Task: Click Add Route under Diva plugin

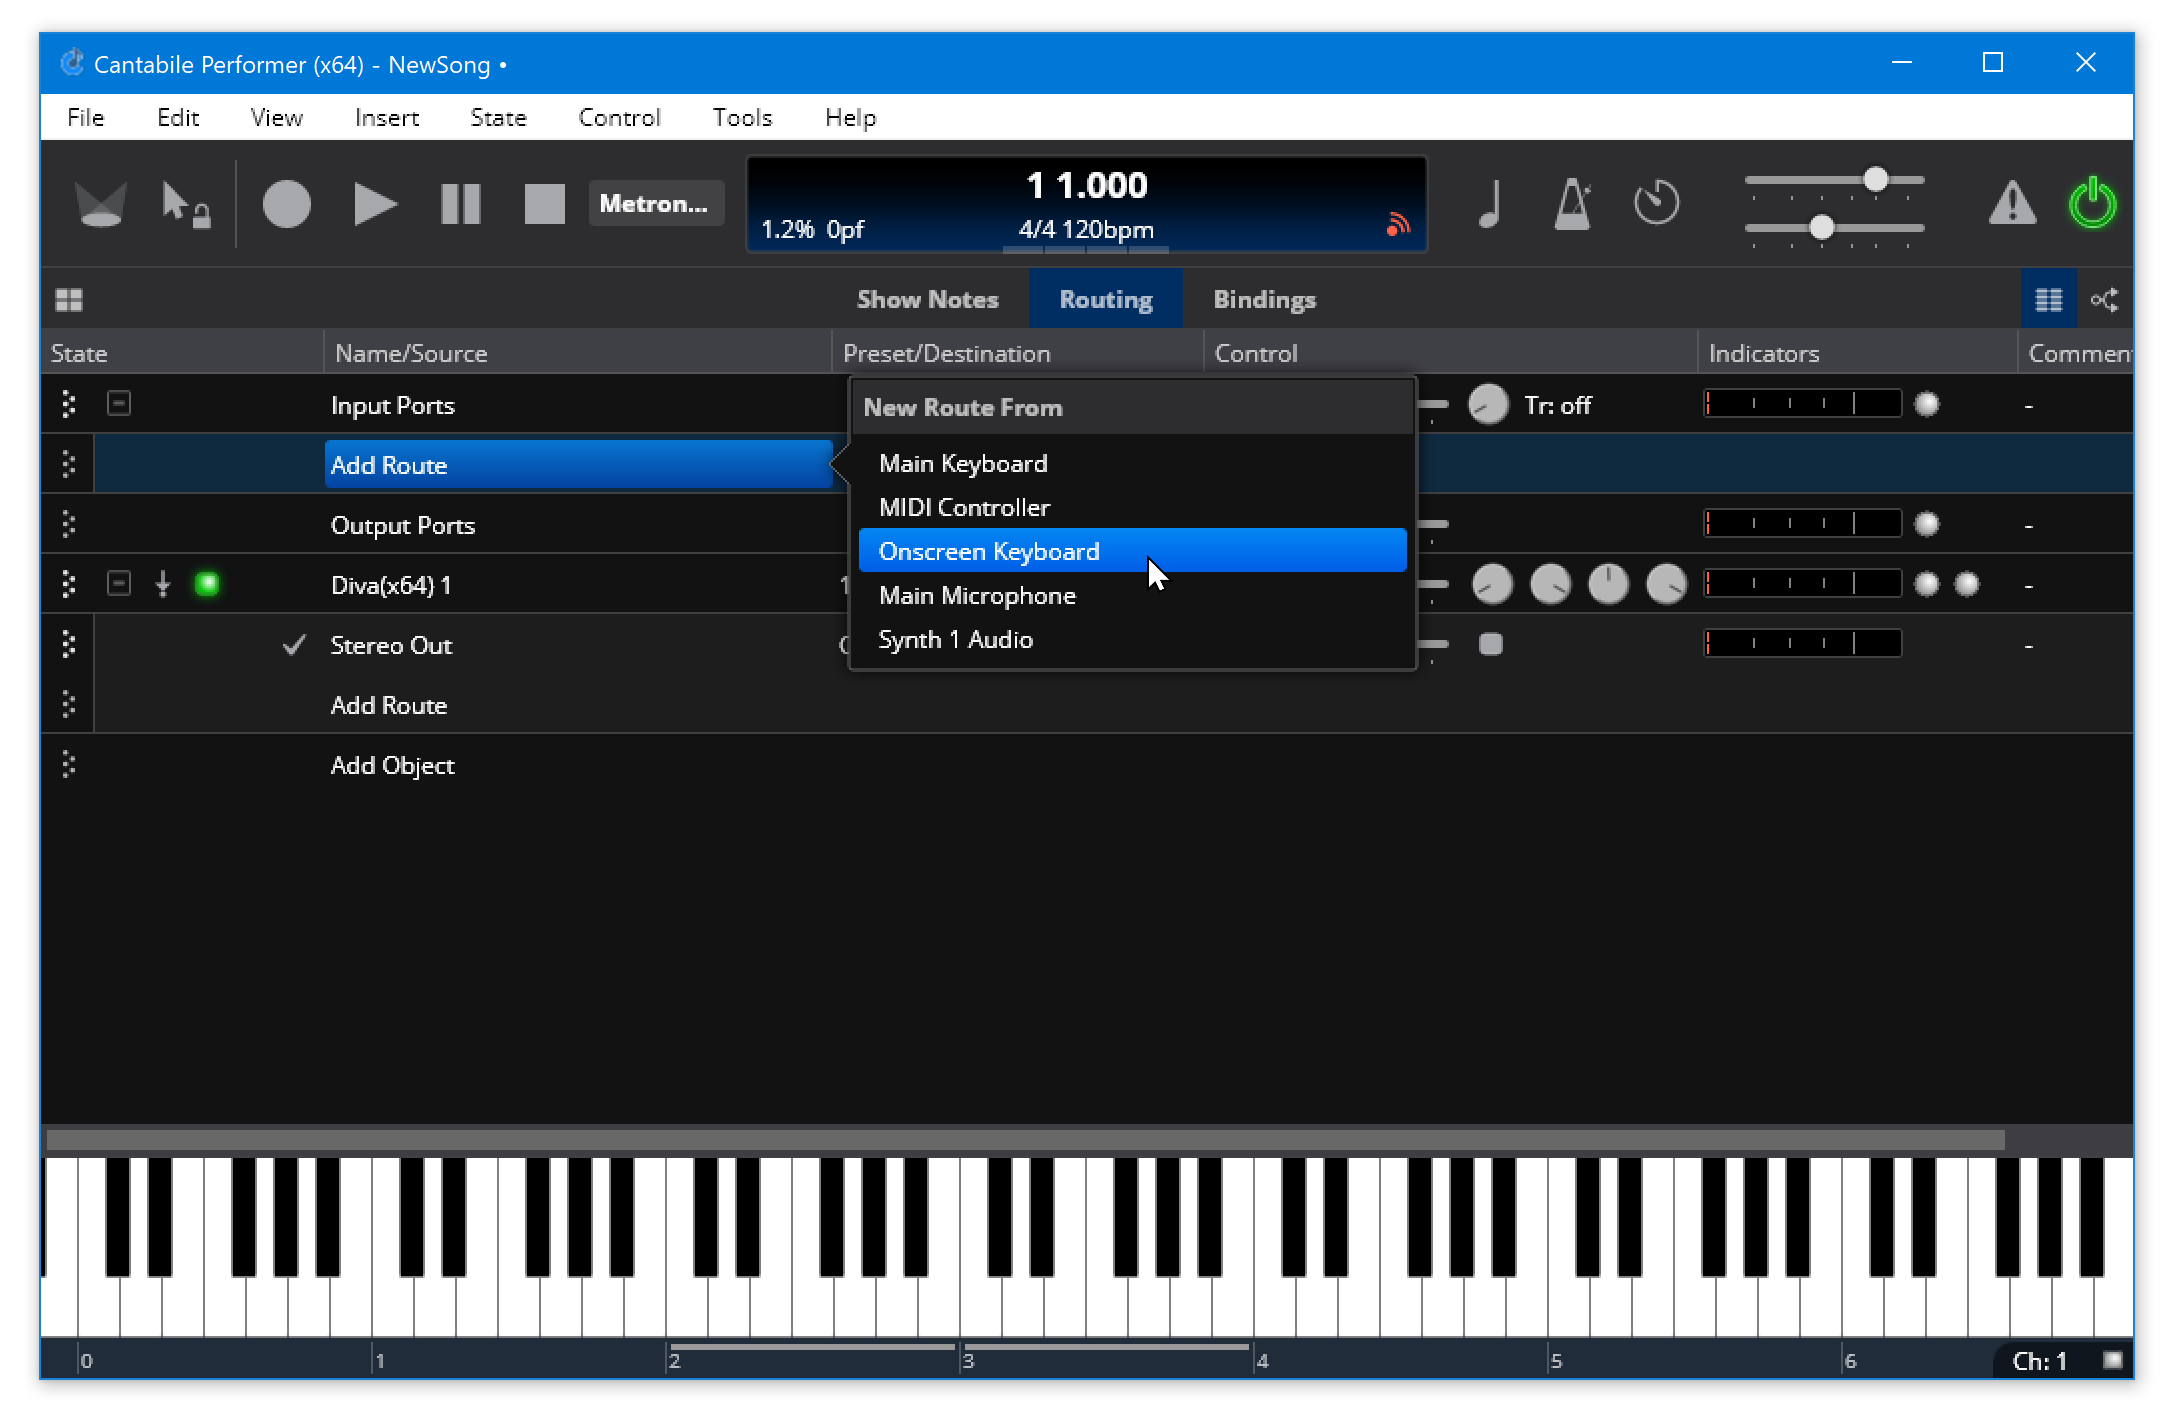Action: pyautogui.click(x=388, y=705)
